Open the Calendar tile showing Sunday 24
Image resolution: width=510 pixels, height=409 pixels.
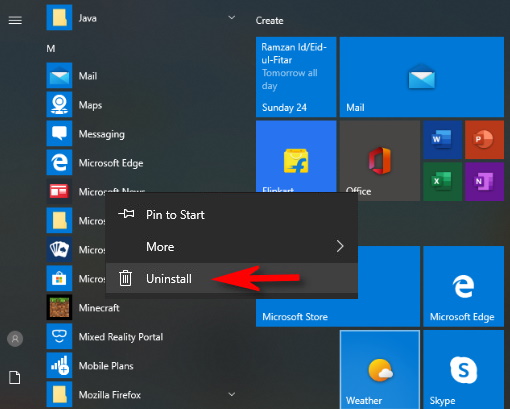coord(296,77)
